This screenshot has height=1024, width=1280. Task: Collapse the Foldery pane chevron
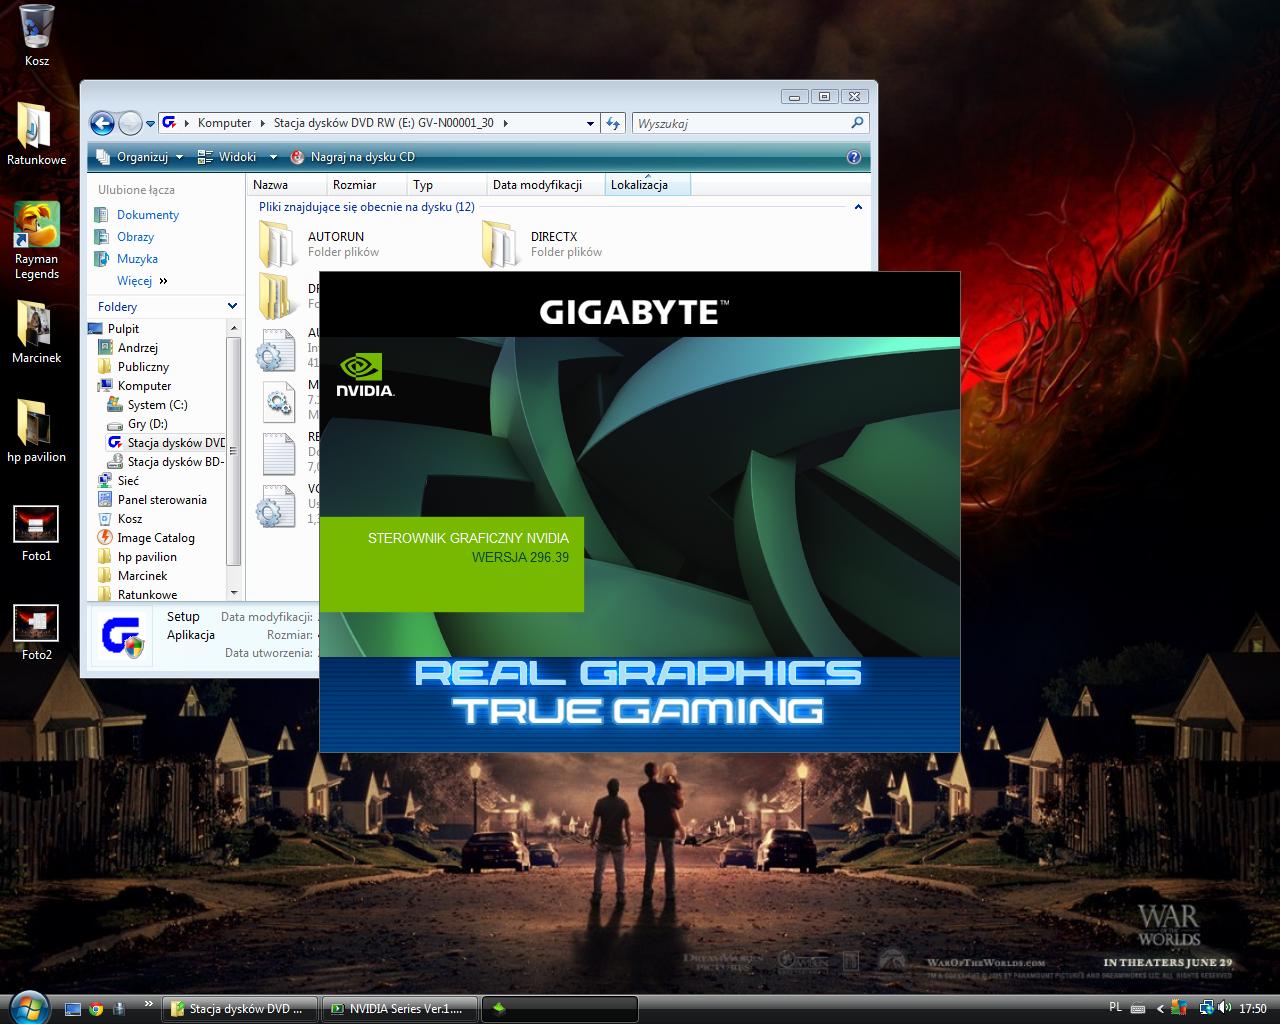pos(232,306)
